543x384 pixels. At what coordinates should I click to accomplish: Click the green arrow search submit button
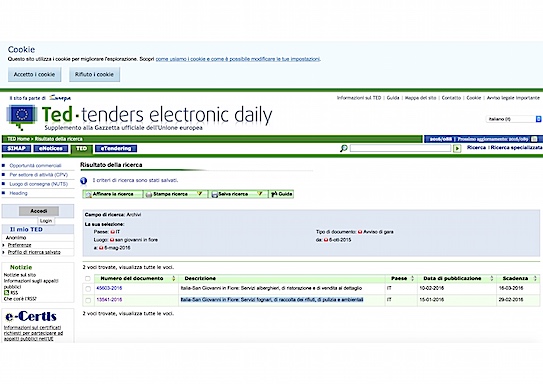coord(457,149)
